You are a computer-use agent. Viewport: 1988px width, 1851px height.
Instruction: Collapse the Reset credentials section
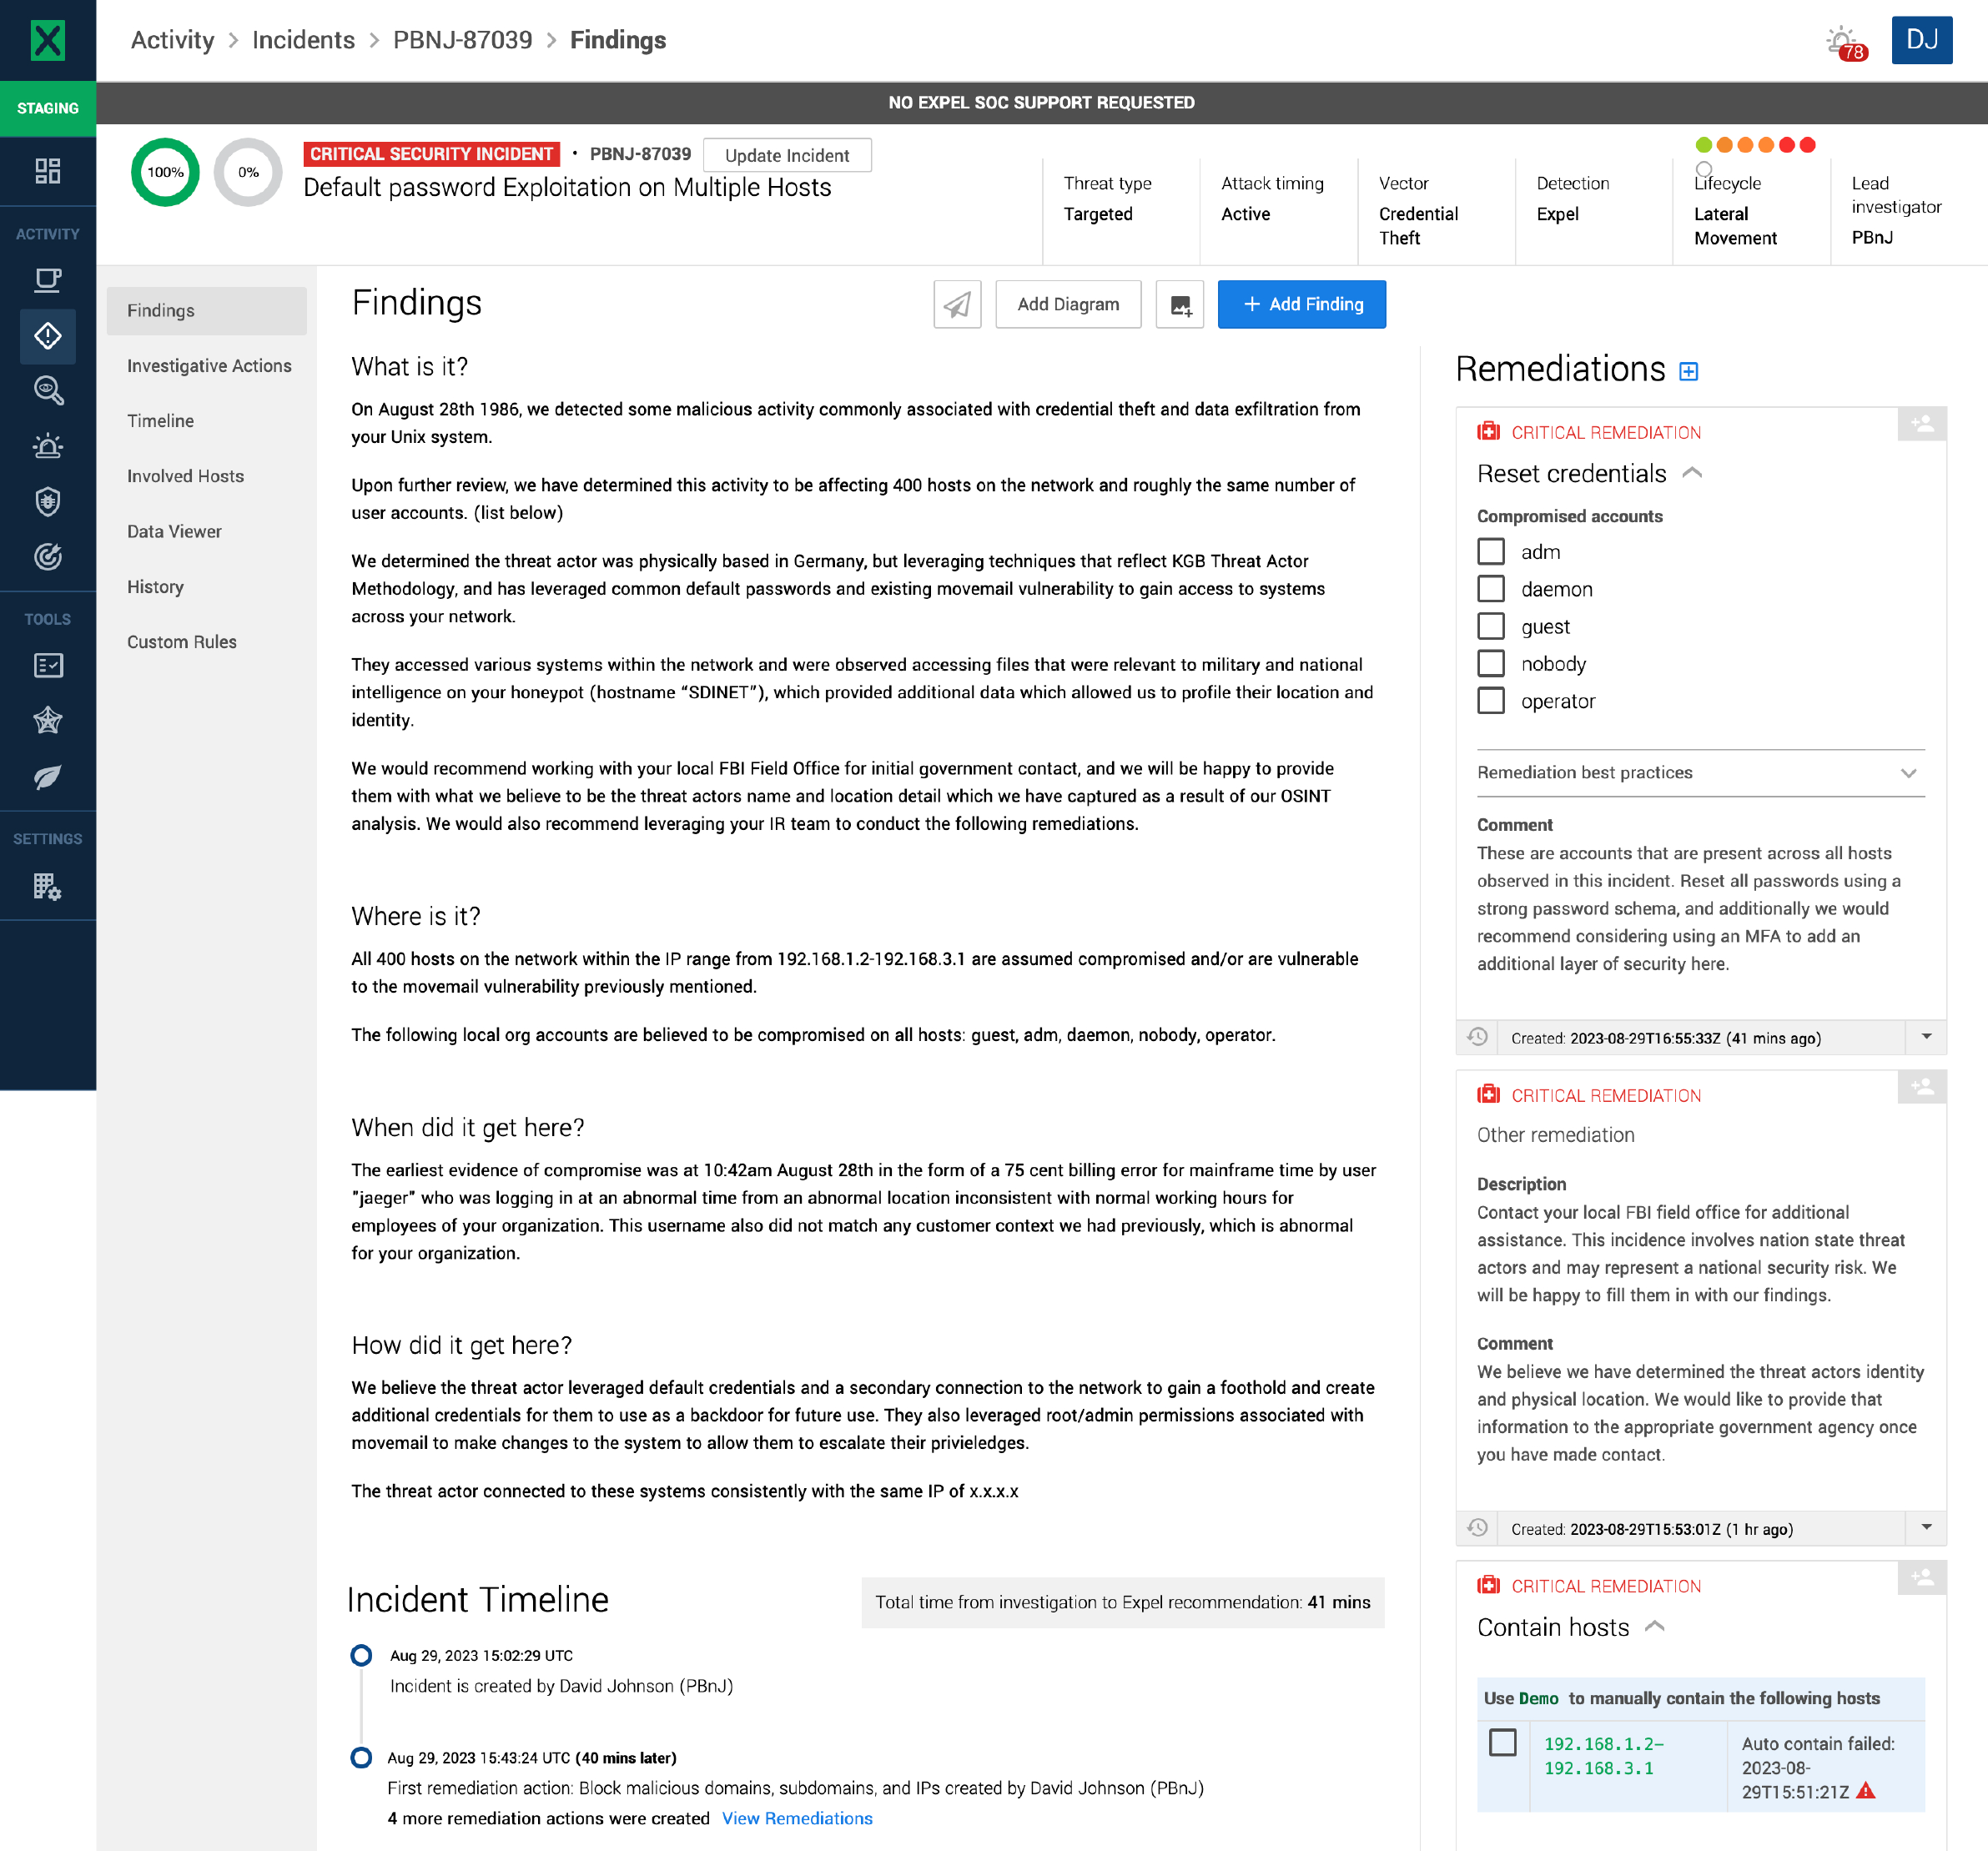(x=1692, y=473)
